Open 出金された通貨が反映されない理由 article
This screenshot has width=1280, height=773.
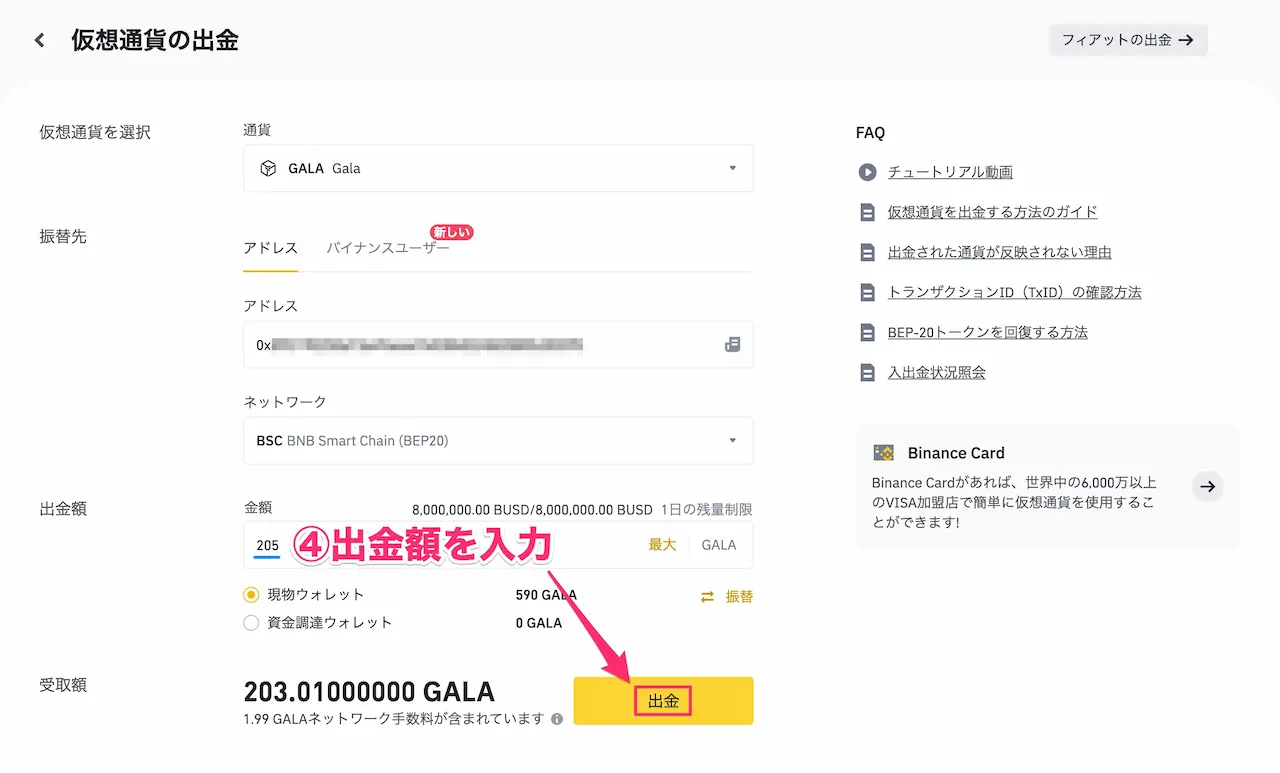(x=1000, y=252)
